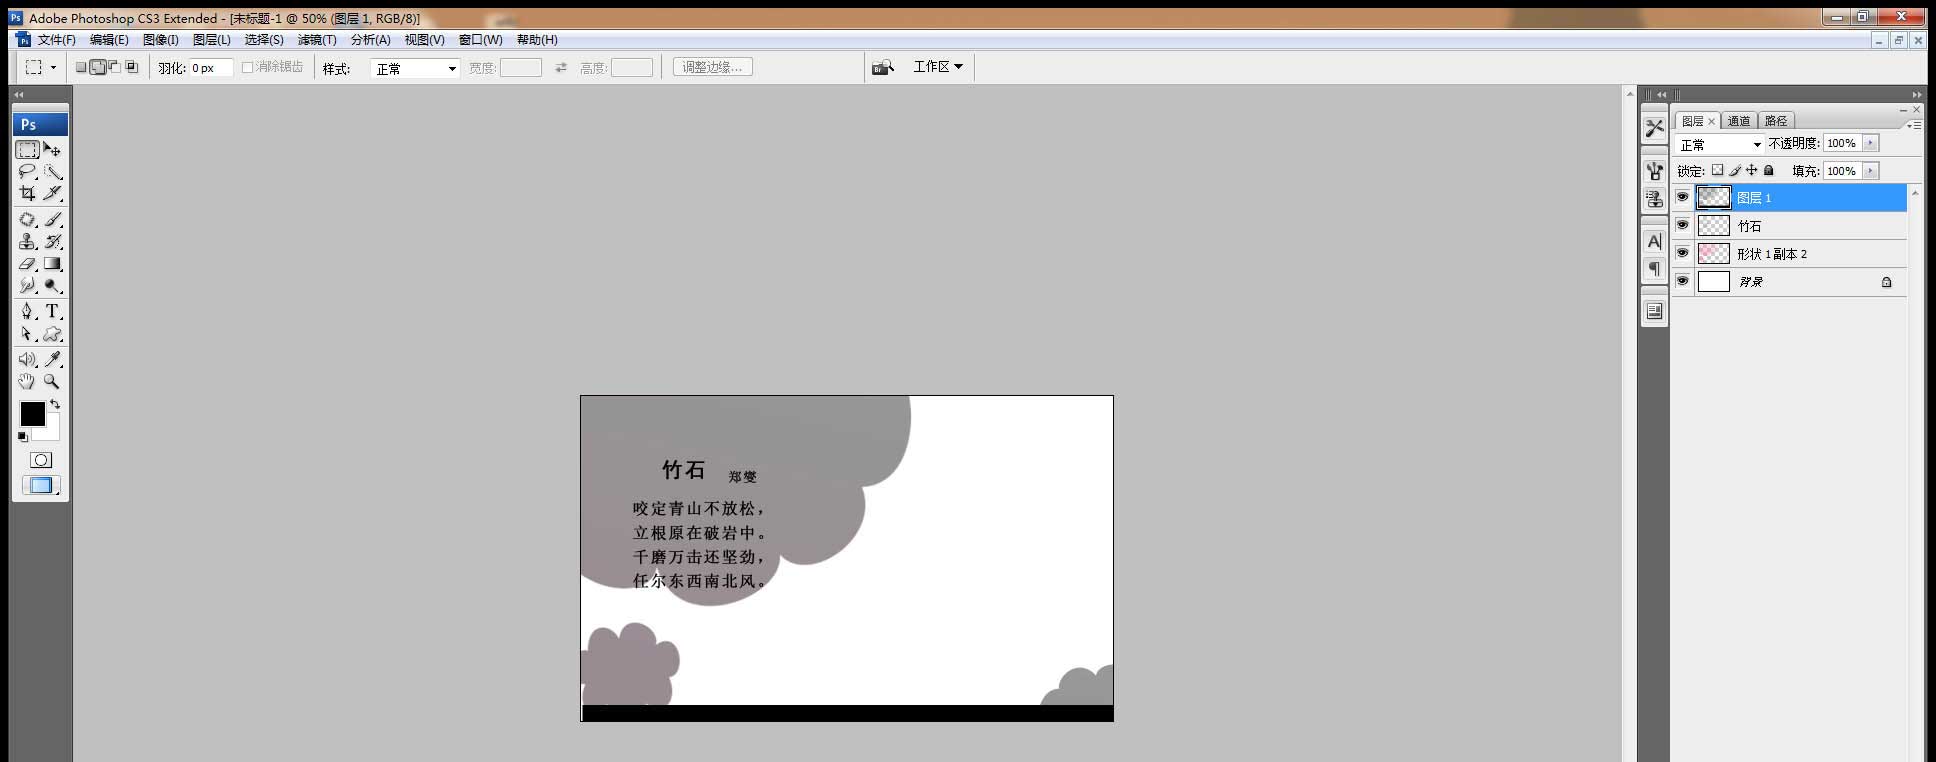This screenshot has width=1936, height=762.
Task: Open the 样式 style dropdown
Action: click(x=415, y=68)
